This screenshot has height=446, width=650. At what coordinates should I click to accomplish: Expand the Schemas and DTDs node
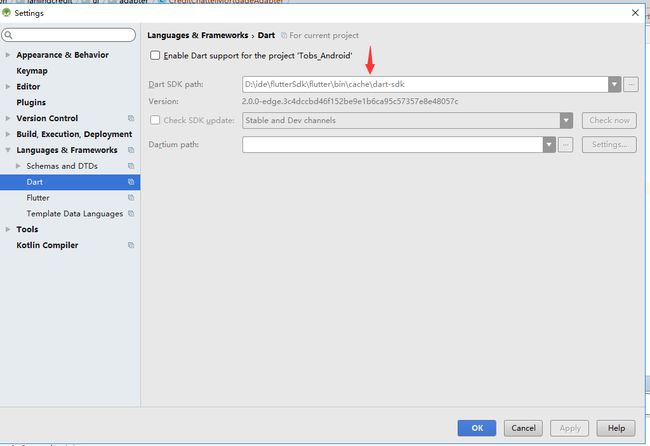18,166
